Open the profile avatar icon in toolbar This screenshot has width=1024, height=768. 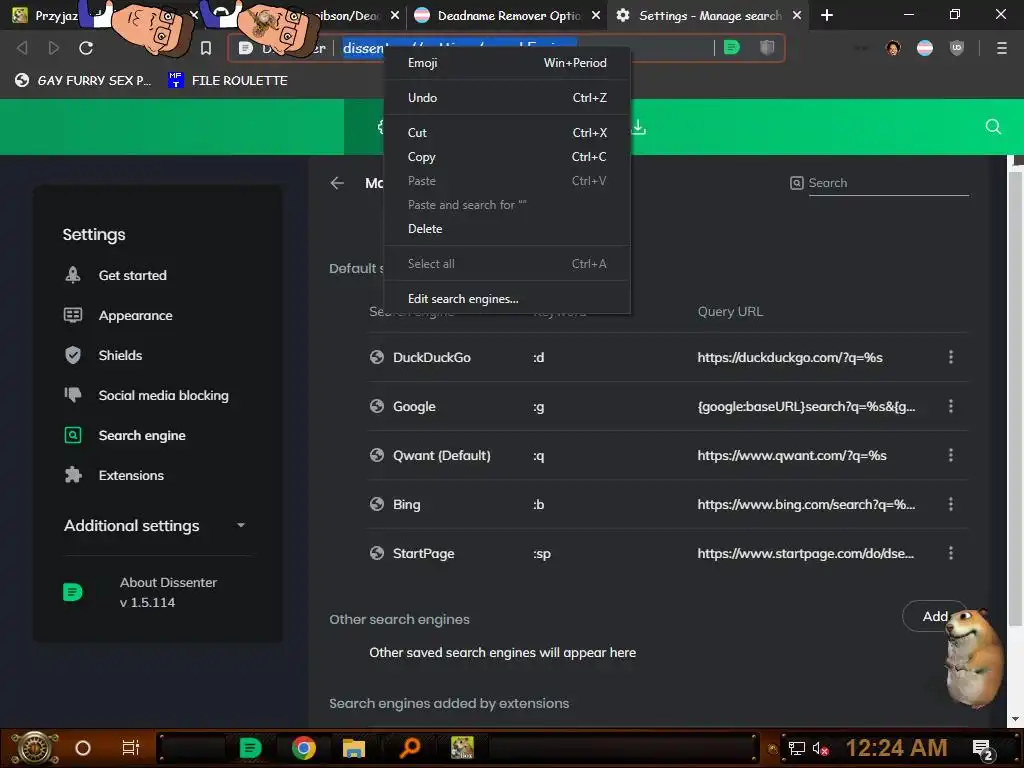click(893, 48)
